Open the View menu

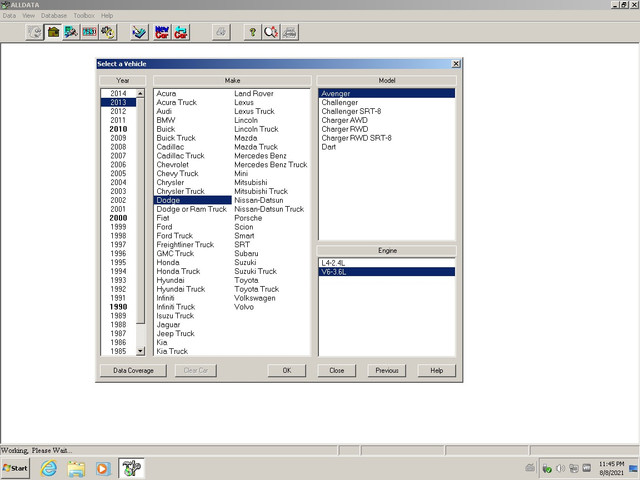click(x=28, y=16)
